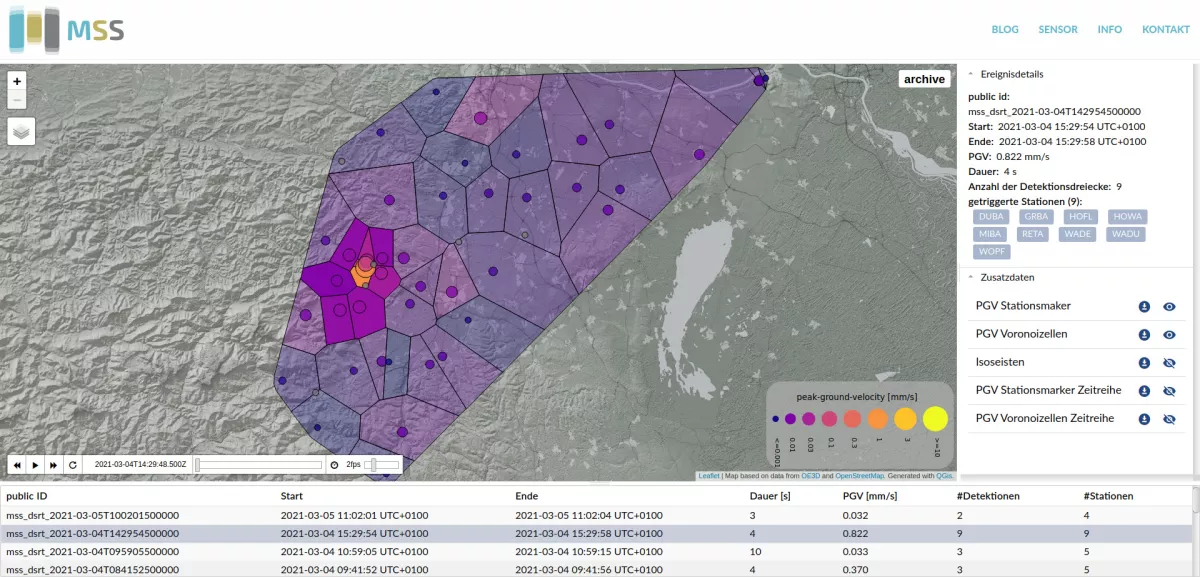Select event row mss_dsrt_2021-03-04T095905500000
This screenshot has width=1200, height=577.
pyautogui.click(x=92, y=551)
